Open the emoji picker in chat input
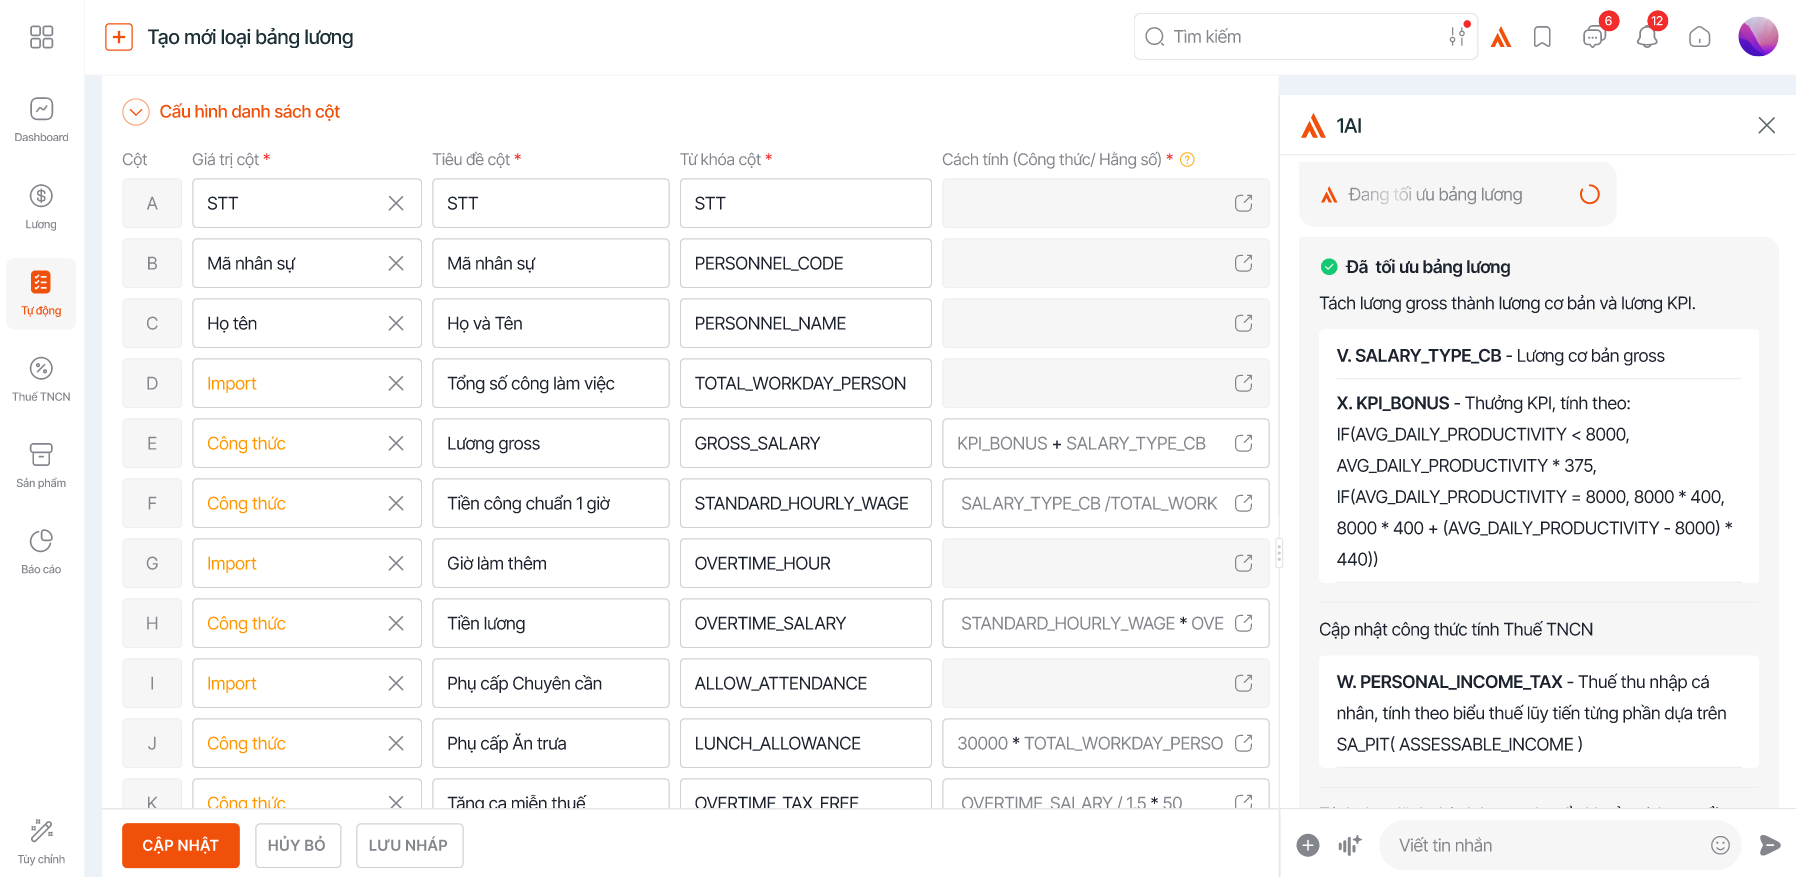The height and width of the screenshot is (877, 1796). pos(1720,845)
